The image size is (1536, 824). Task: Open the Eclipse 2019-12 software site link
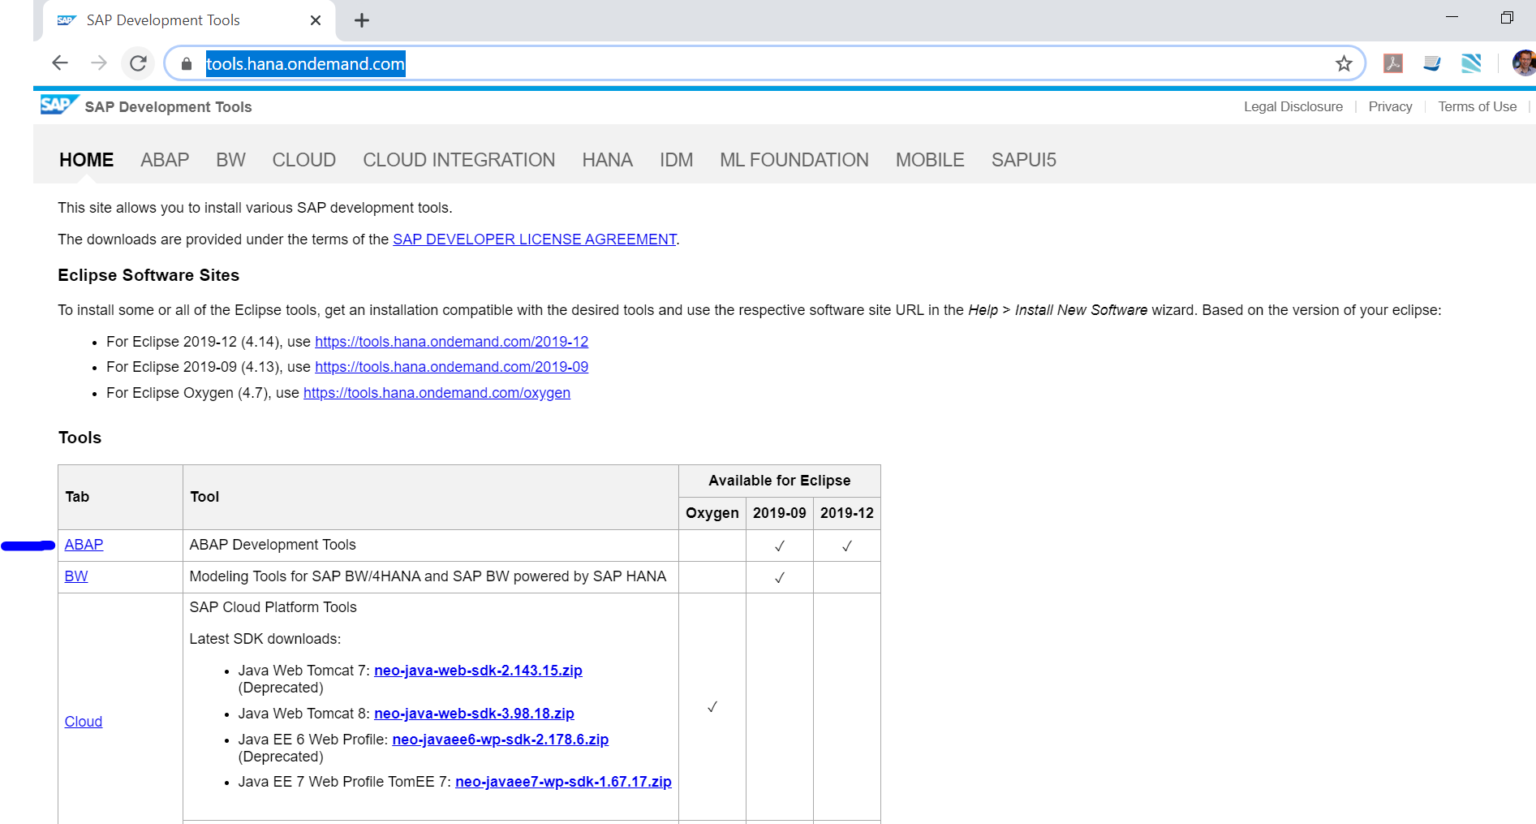click(451, 341)
